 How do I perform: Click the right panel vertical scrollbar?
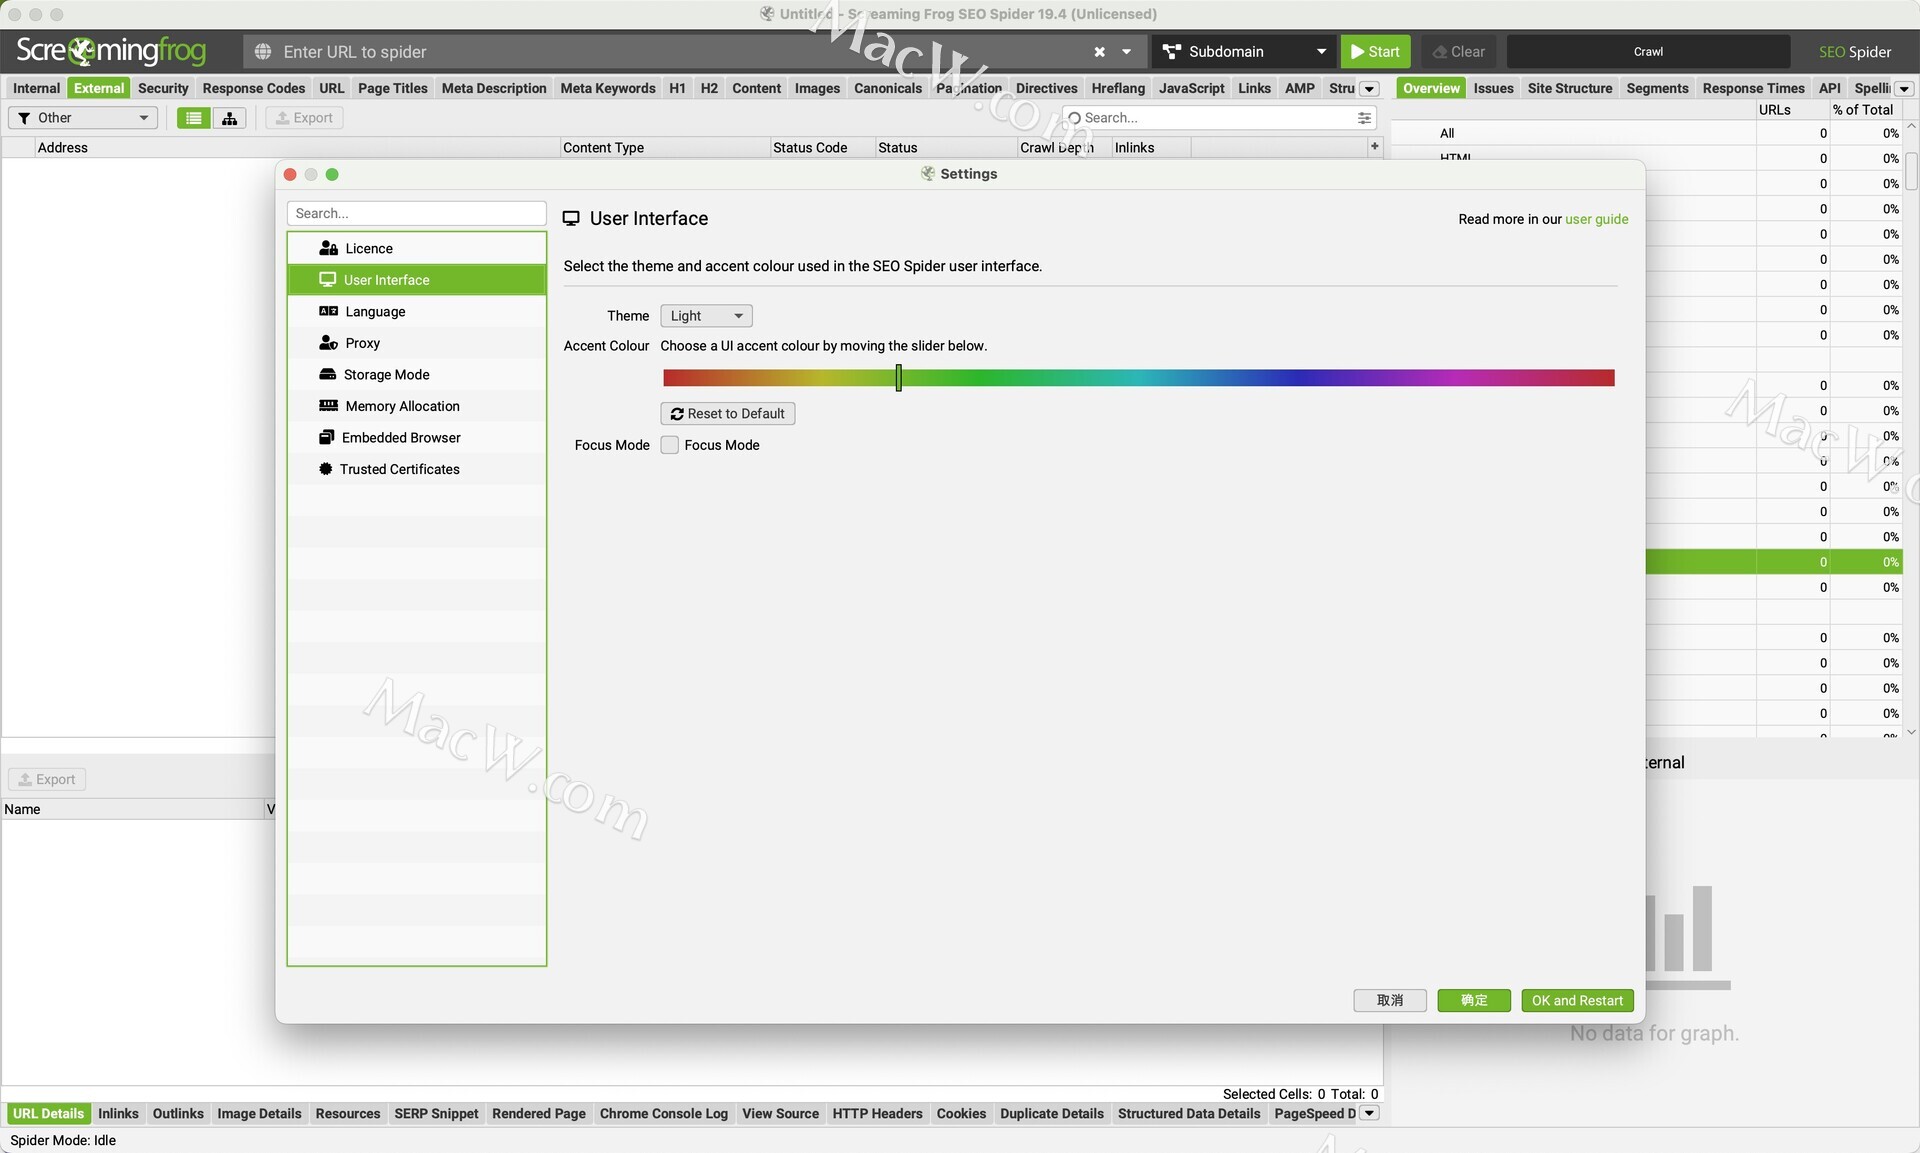(x=1911, y=171)
